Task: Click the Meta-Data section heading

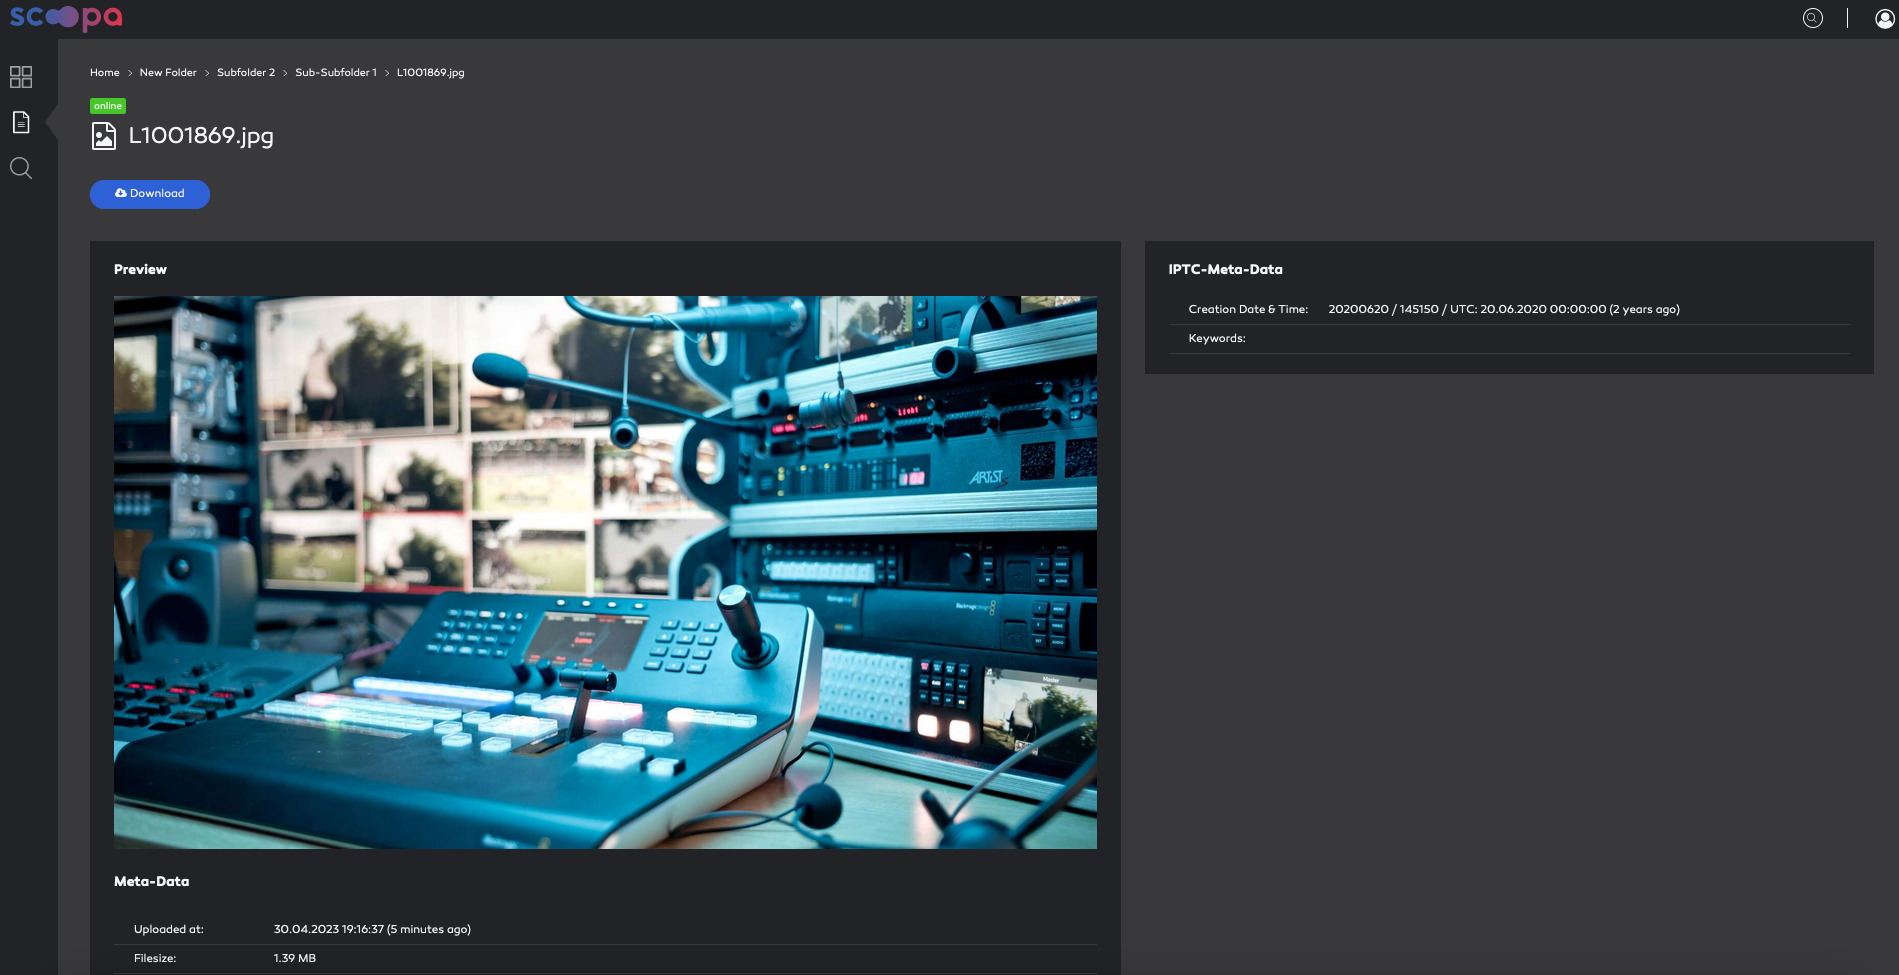Action: pyautogui.click(x=151, y=882)
